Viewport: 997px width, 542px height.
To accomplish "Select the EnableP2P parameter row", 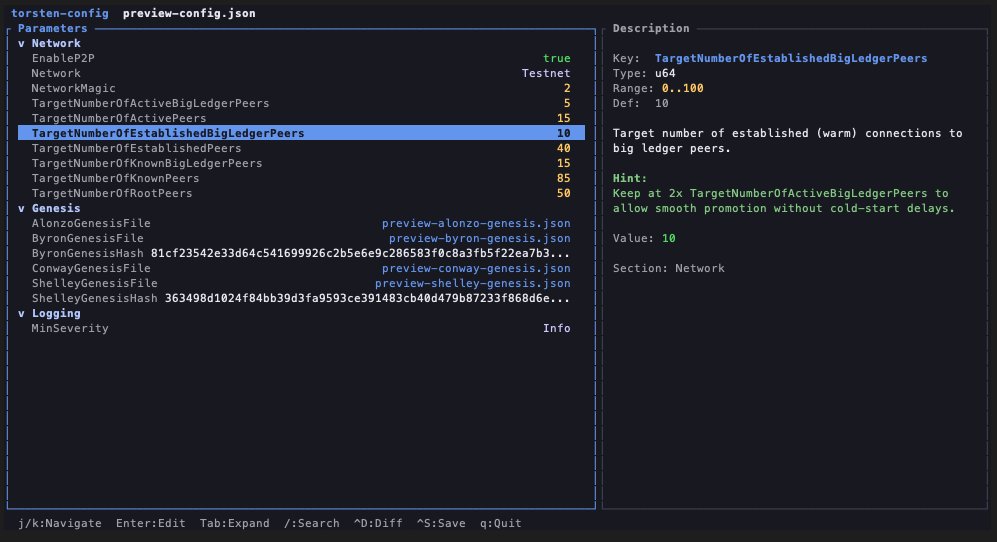I will click(x=301, y=58).
